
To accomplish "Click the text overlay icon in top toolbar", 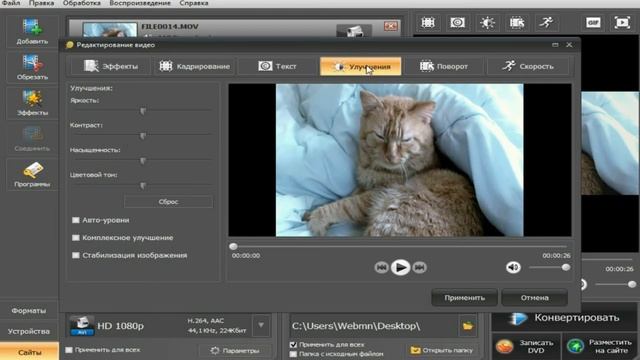I will pyautogui.click(x=457, y=22).
